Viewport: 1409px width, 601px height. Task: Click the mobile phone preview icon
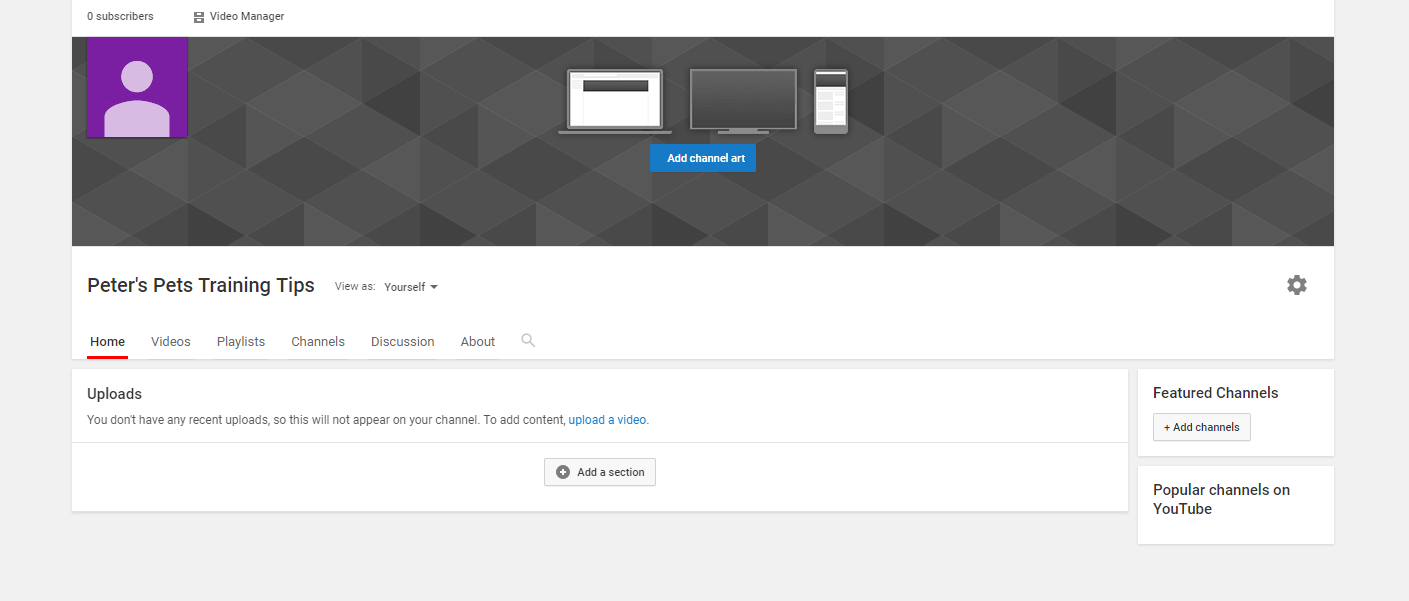click(830, 101)
